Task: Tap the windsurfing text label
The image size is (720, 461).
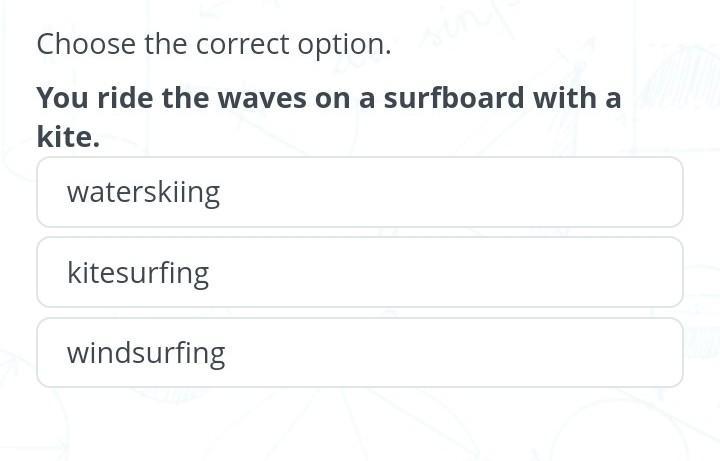Action: 146,353
